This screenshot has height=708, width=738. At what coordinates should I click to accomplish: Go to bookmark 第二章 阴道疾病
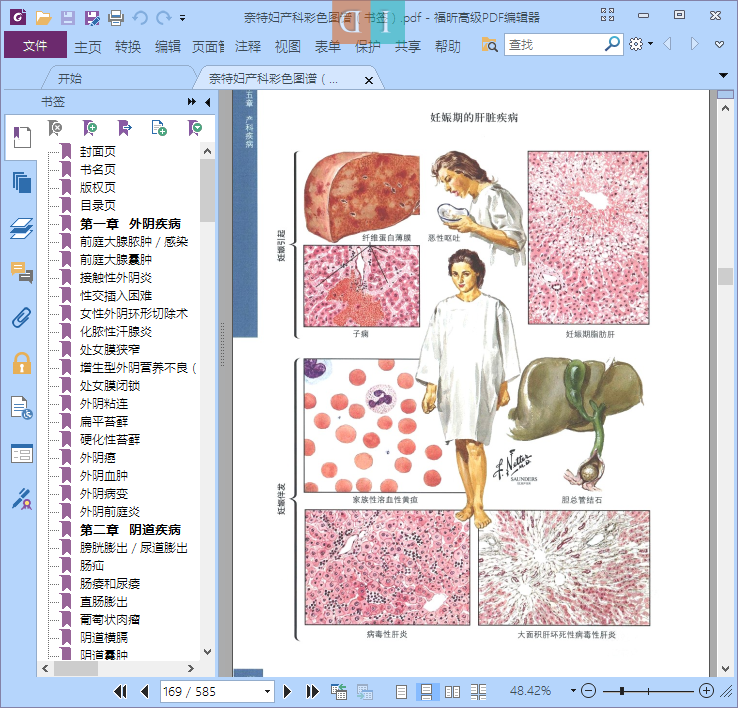pos(130,530)
